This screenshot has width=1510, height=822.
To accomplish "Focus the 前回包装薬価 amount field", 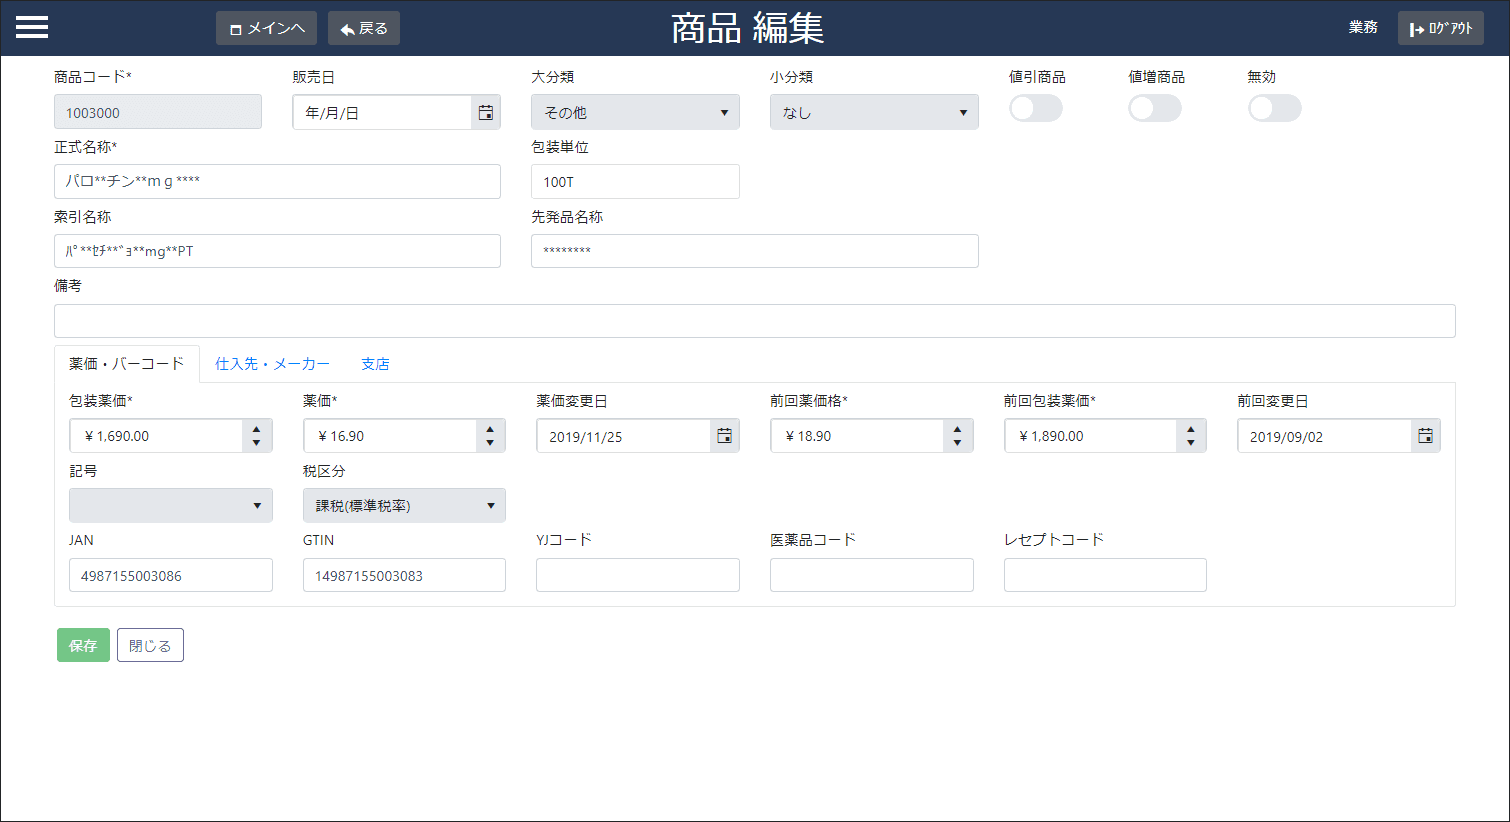I will click(1091, 436).
